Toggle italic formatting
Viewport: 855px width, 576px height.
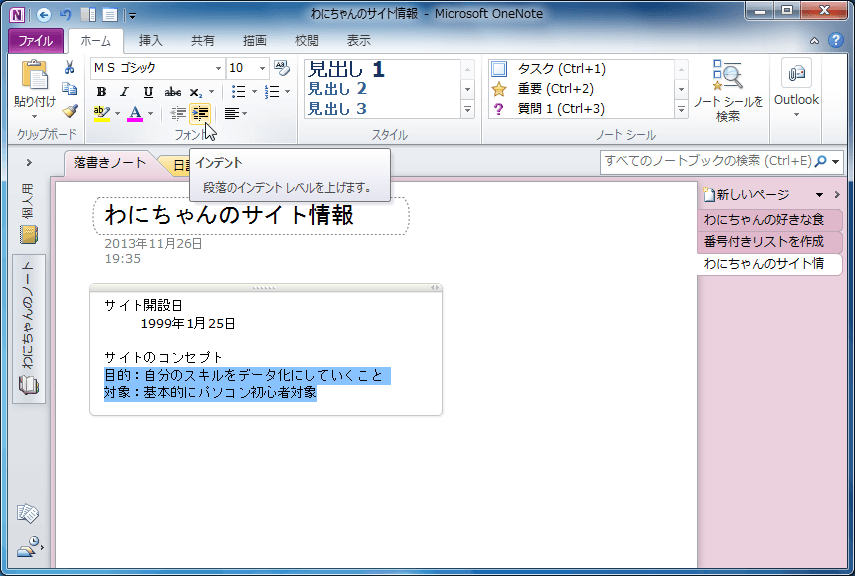click(124, 92)
